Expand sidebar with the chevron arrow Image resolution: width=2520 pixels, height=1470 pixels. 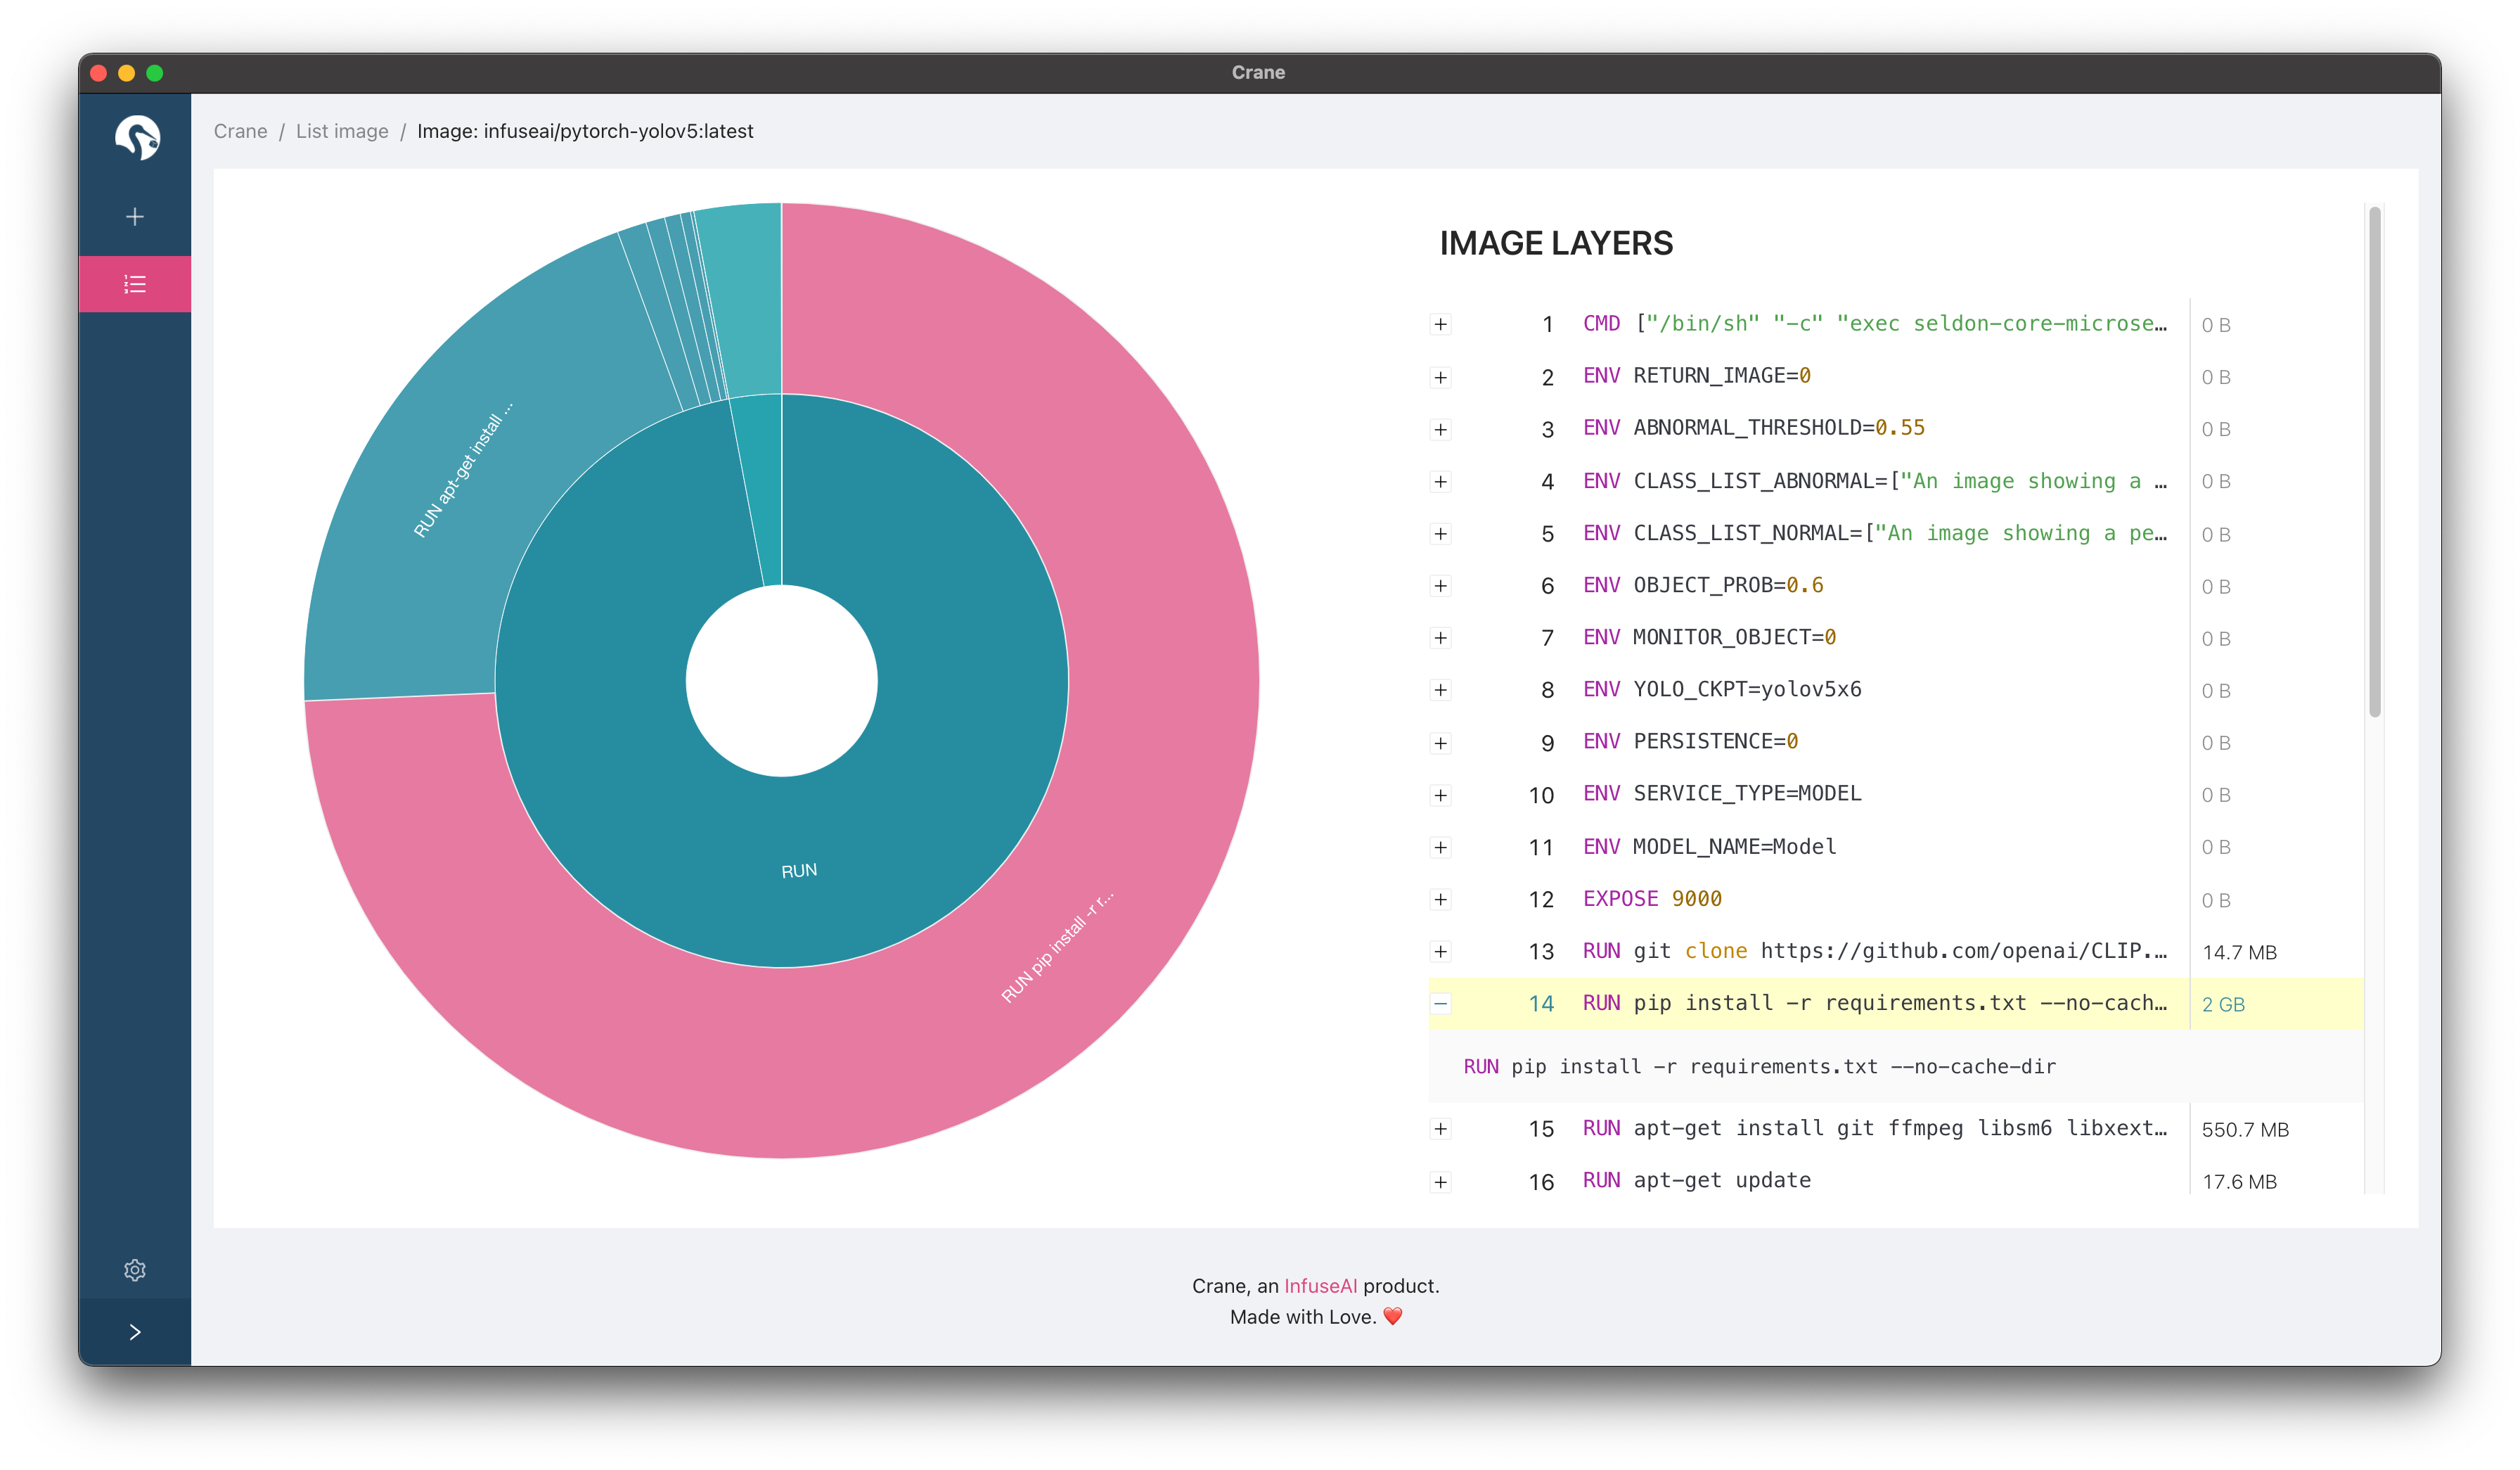(x=135, y=1332)
